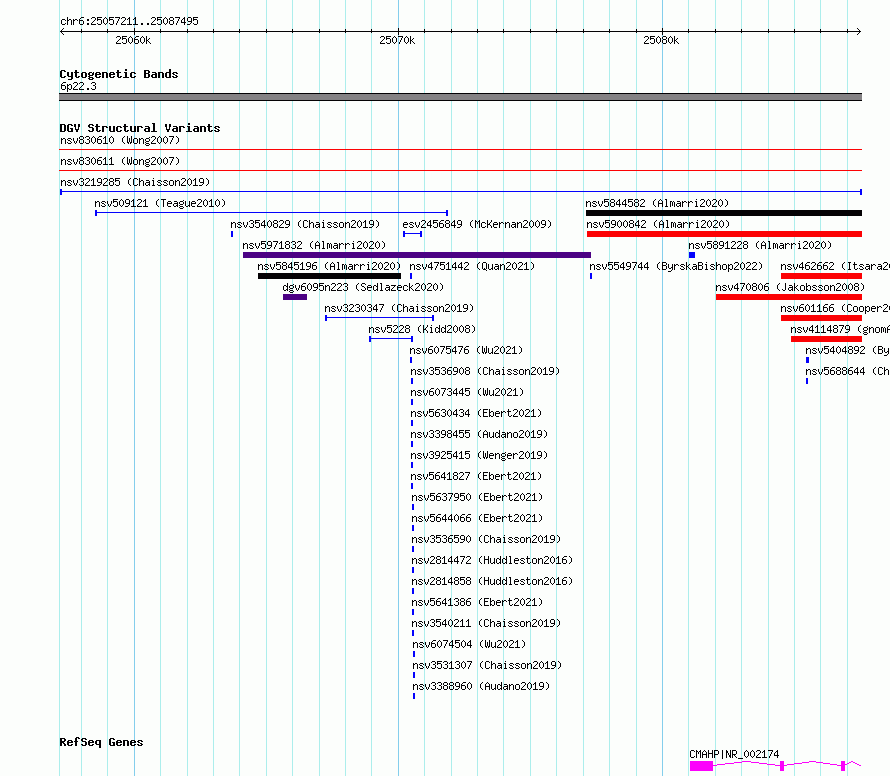Click the Cytogenetic Bands track title
890x776 pixels.
click(119, 74)
